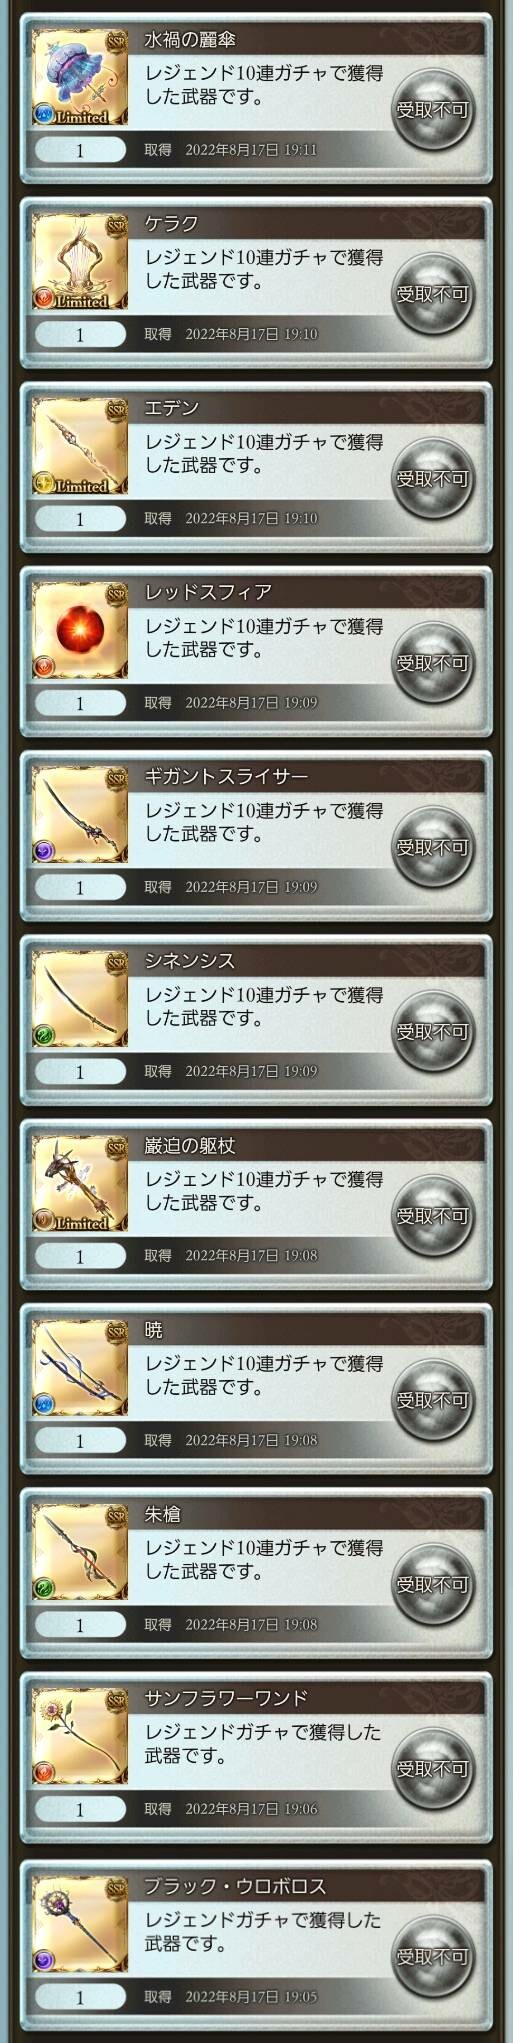The height and width of the screenshot is (2043, 513).
Task: Tap the 水禍の麗傘 weapon icon
Action: pos(80,78)
